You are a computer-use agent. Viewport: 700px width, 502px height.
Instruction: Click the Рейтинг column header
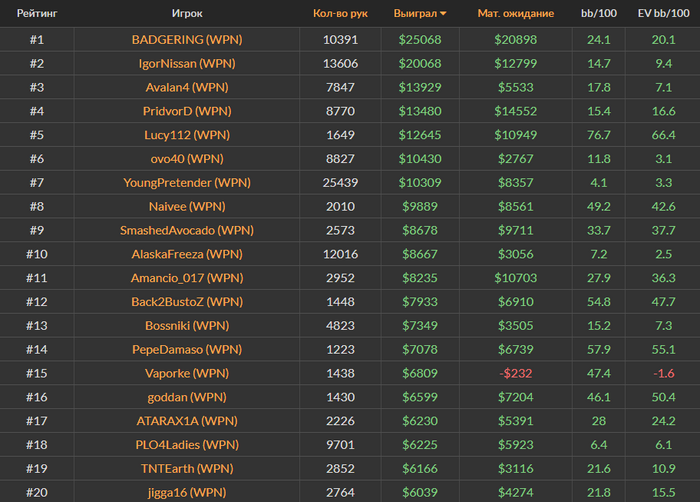coord(36,14)
